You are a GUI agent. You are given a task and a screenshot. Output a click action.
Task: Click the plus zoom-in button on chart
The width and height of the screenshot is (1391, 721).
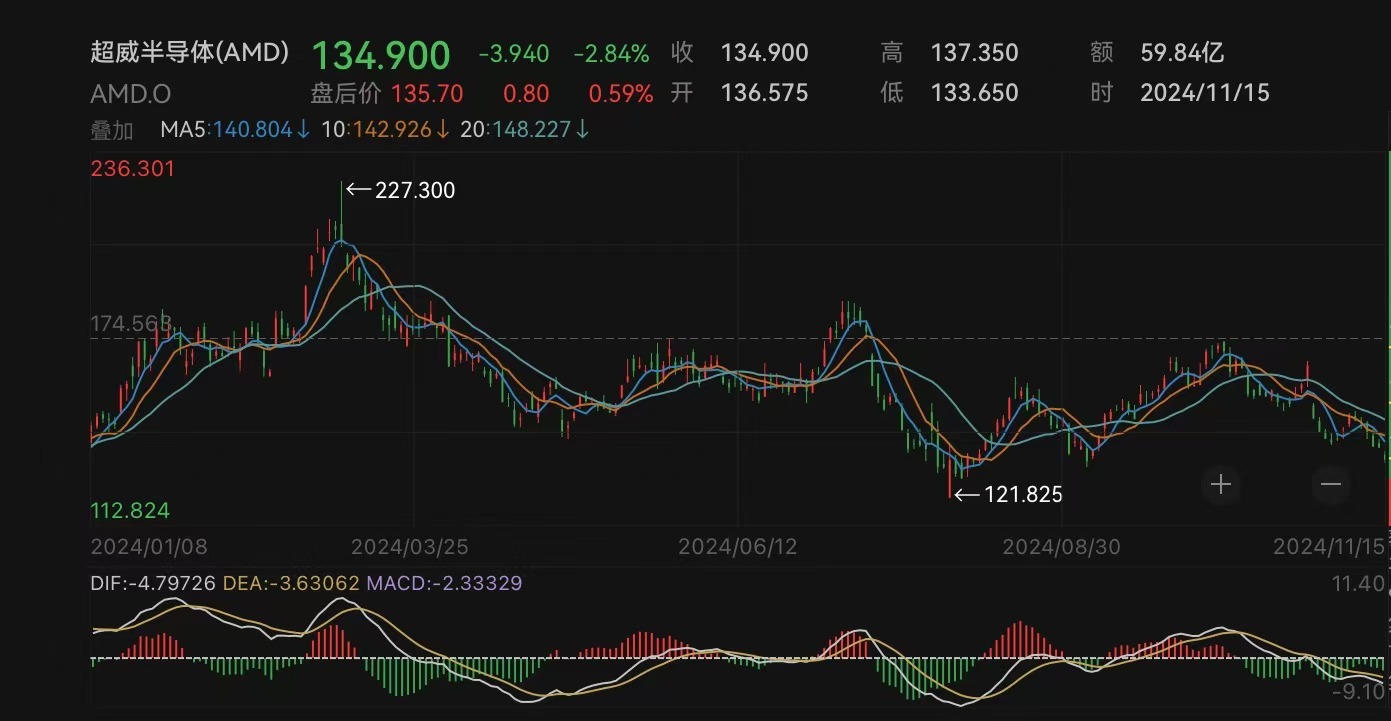pyautogui.click(x=1221, y=485)
